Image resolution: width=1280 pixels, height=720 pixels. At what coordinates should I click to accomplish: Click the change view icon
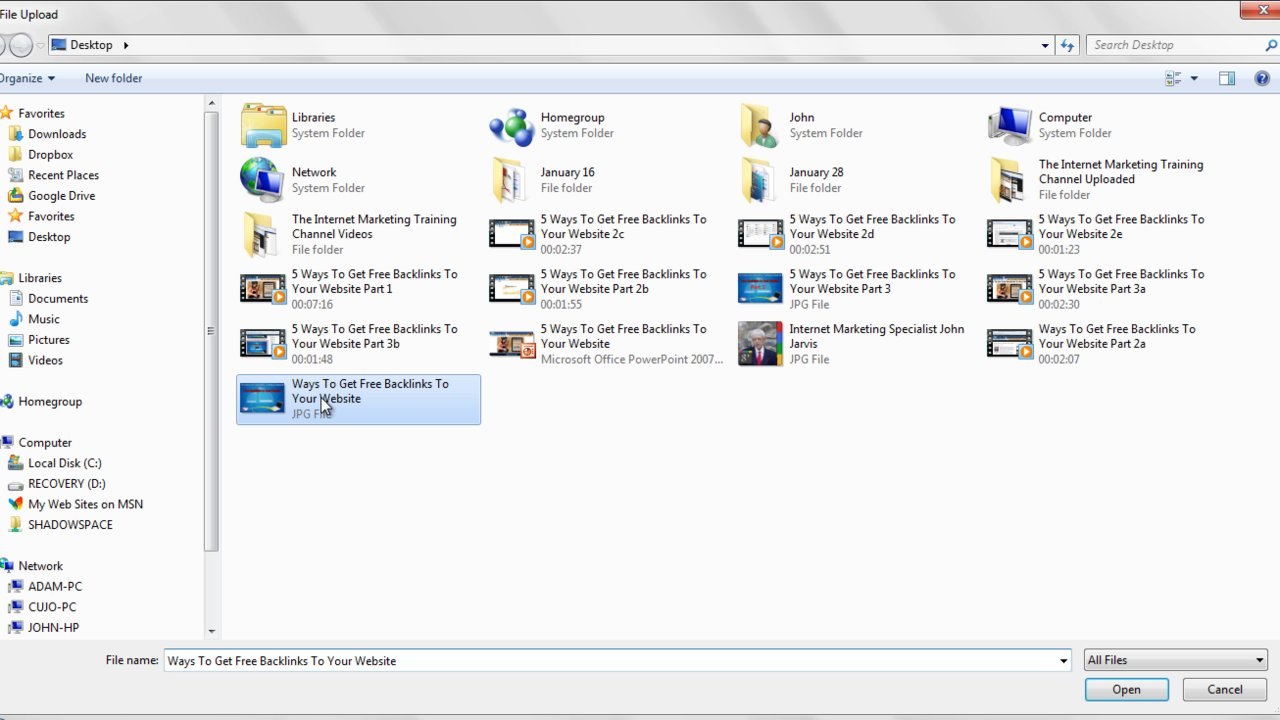pyautogui.click(x=1173, y=78)
